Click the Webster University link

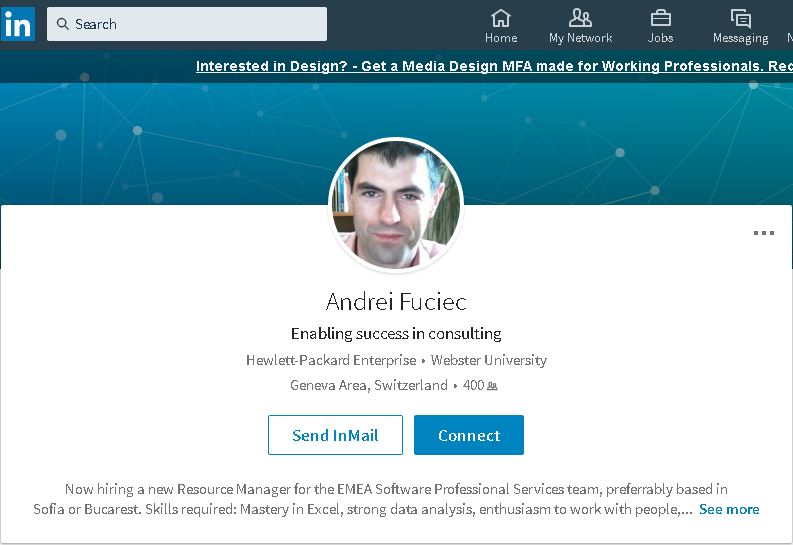click(489, 360)
